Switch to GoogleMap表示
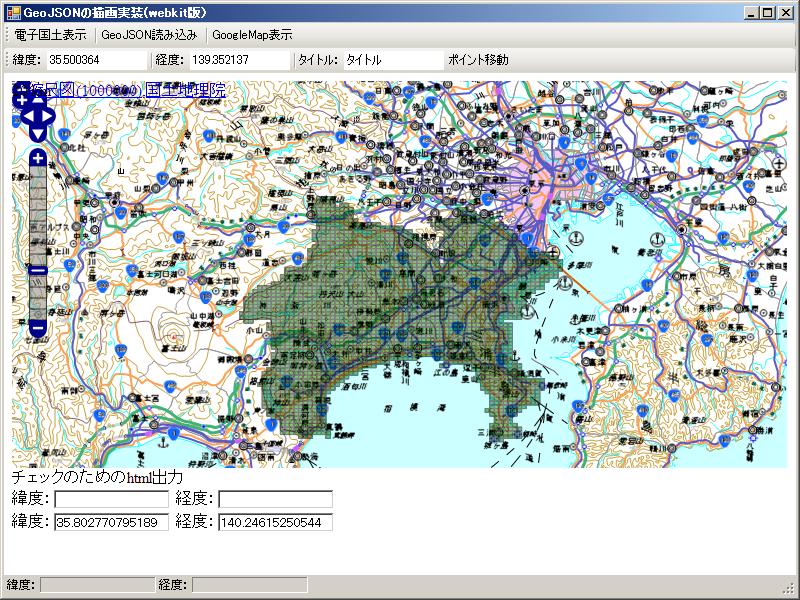The height and width of the screenshot is (600, 800). click(252, 34)
